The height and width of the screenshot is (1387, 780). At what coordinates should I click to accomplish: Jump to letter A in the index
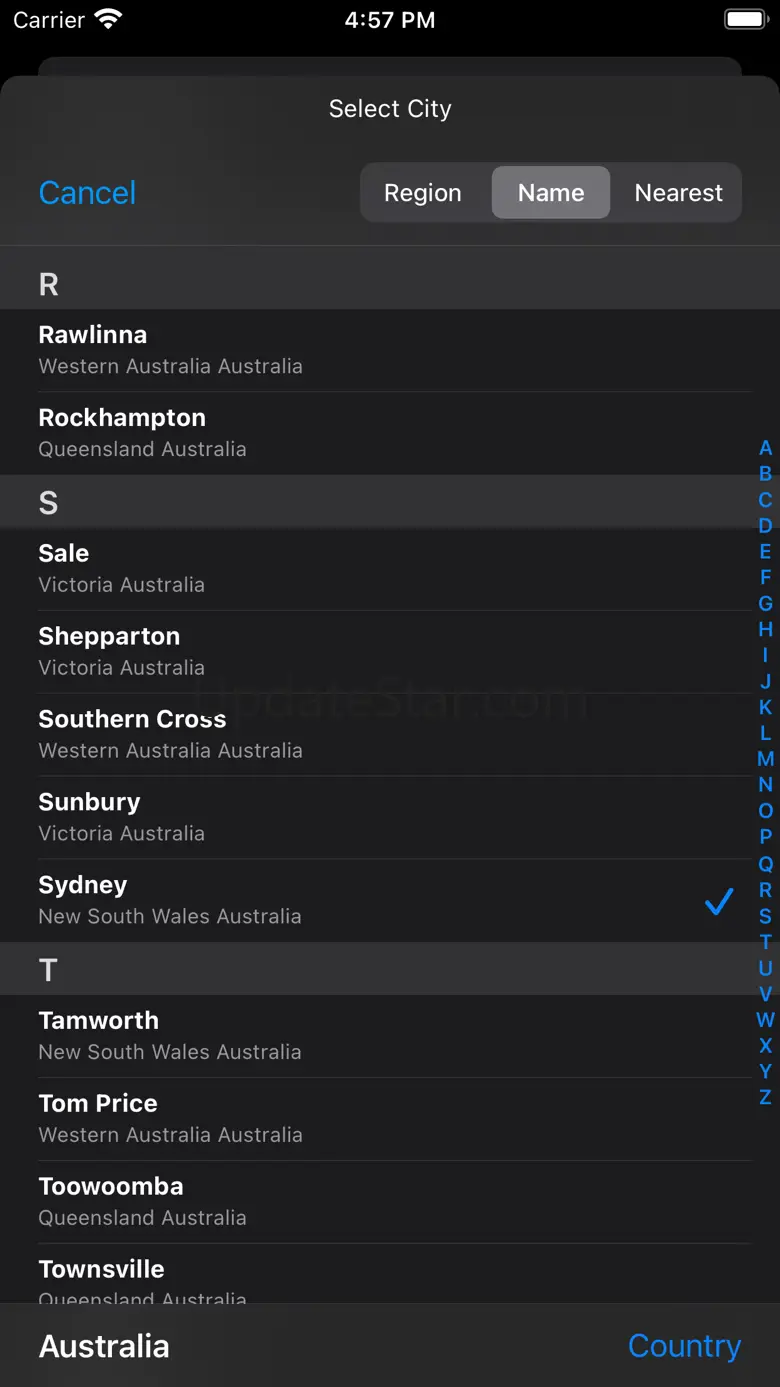click(765, 448)
